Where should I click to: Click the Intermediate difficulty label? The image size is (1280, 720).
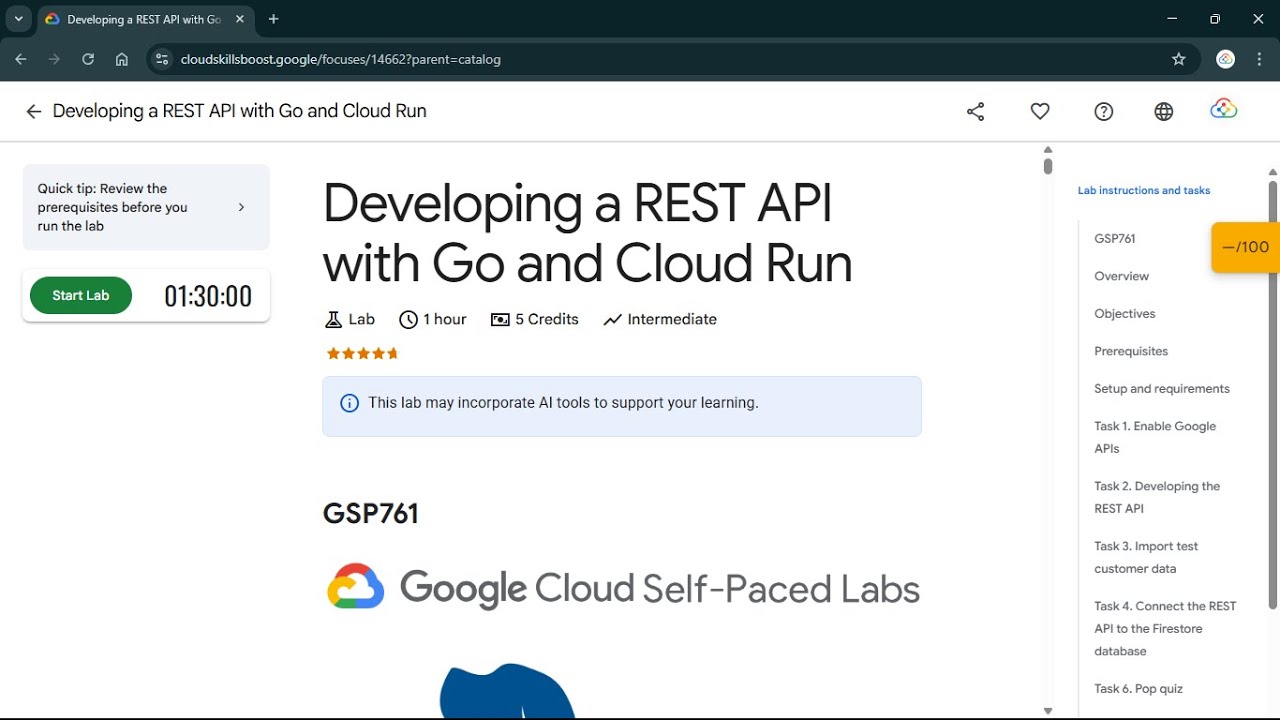click(672, 320)
